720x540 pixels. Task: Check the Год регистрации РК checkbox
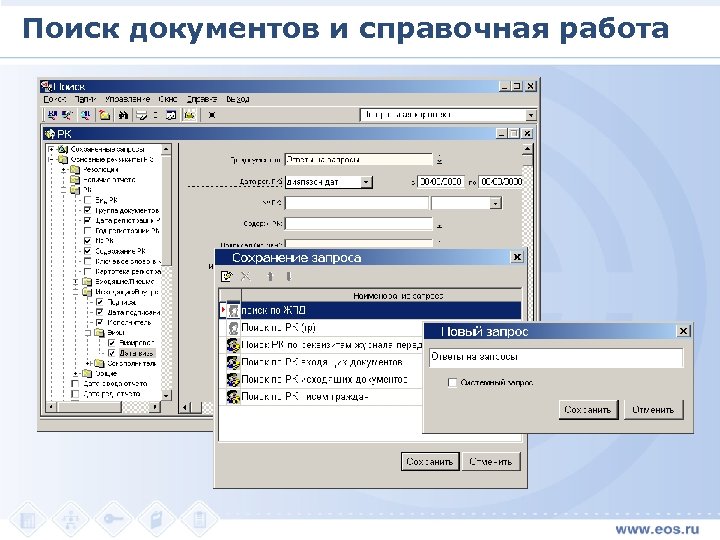[x=88, y=231]
